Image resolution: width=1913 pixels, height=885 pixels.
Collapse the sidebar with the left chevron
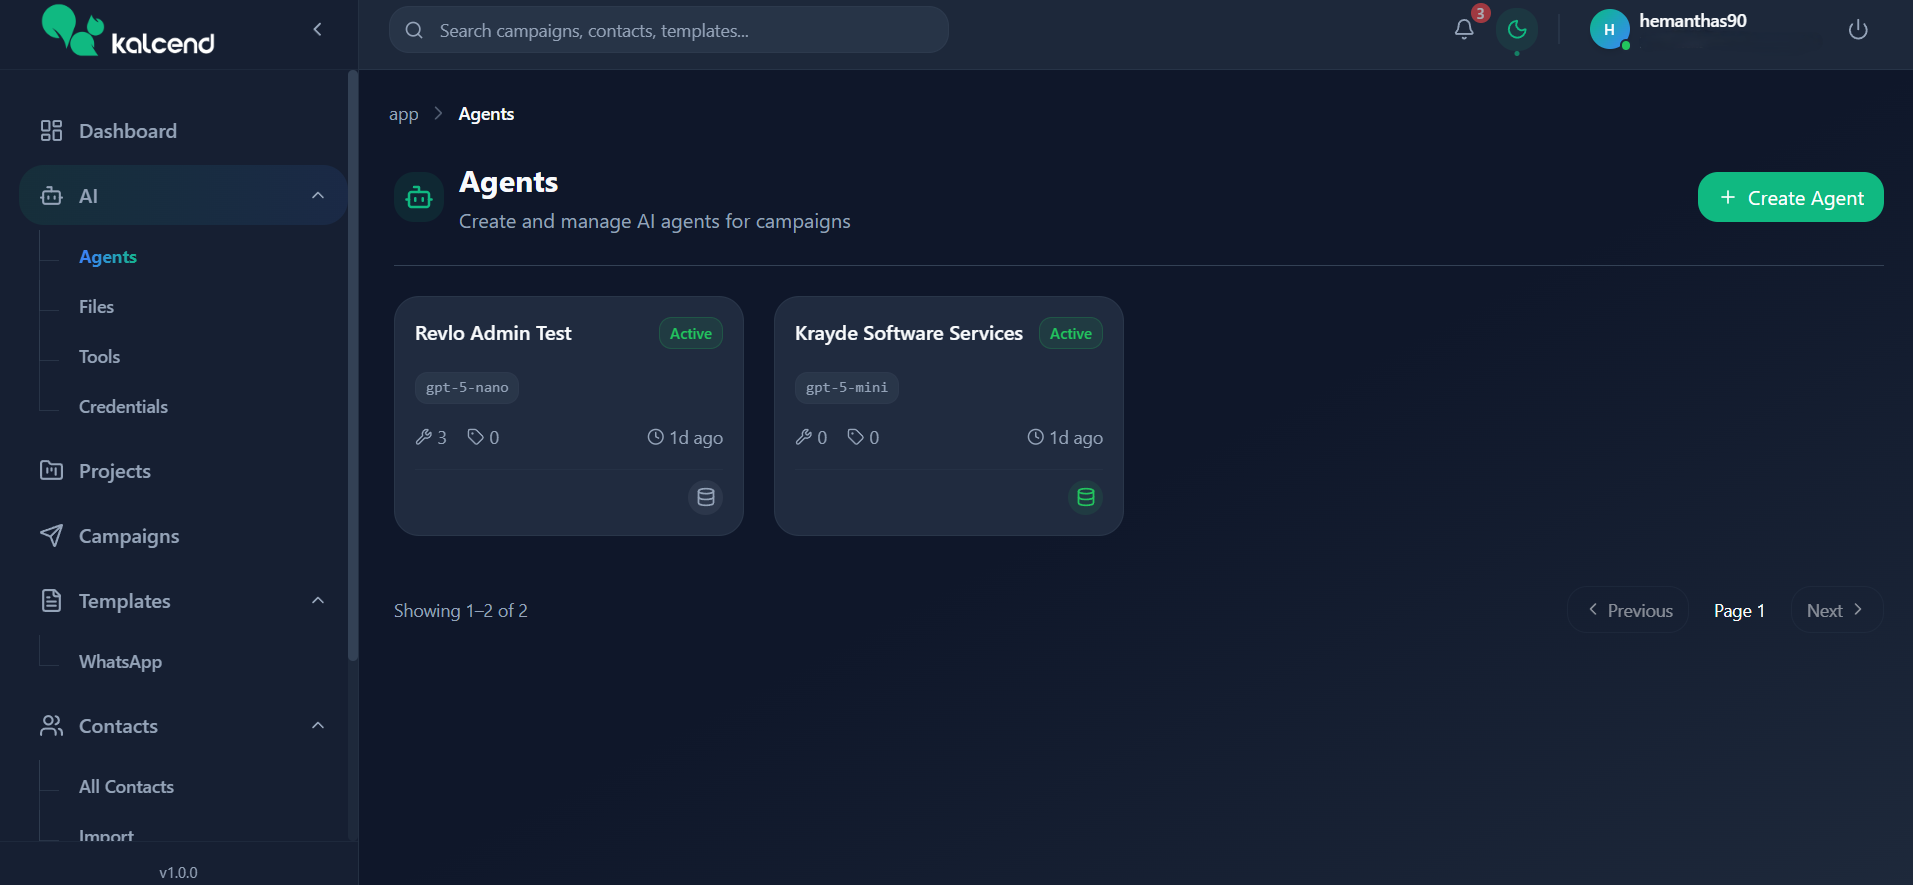317,29
